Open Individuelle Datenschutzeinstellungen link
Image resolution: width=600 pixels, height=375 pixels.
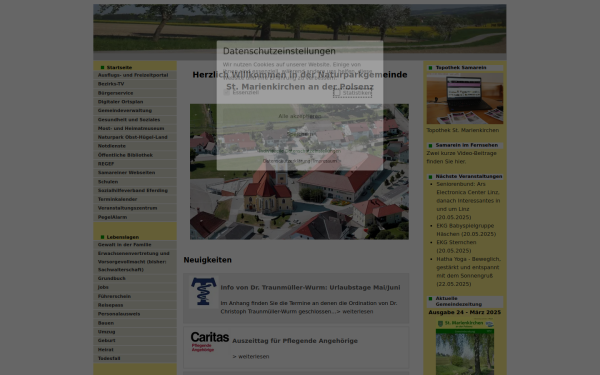(x=300, y=151)
